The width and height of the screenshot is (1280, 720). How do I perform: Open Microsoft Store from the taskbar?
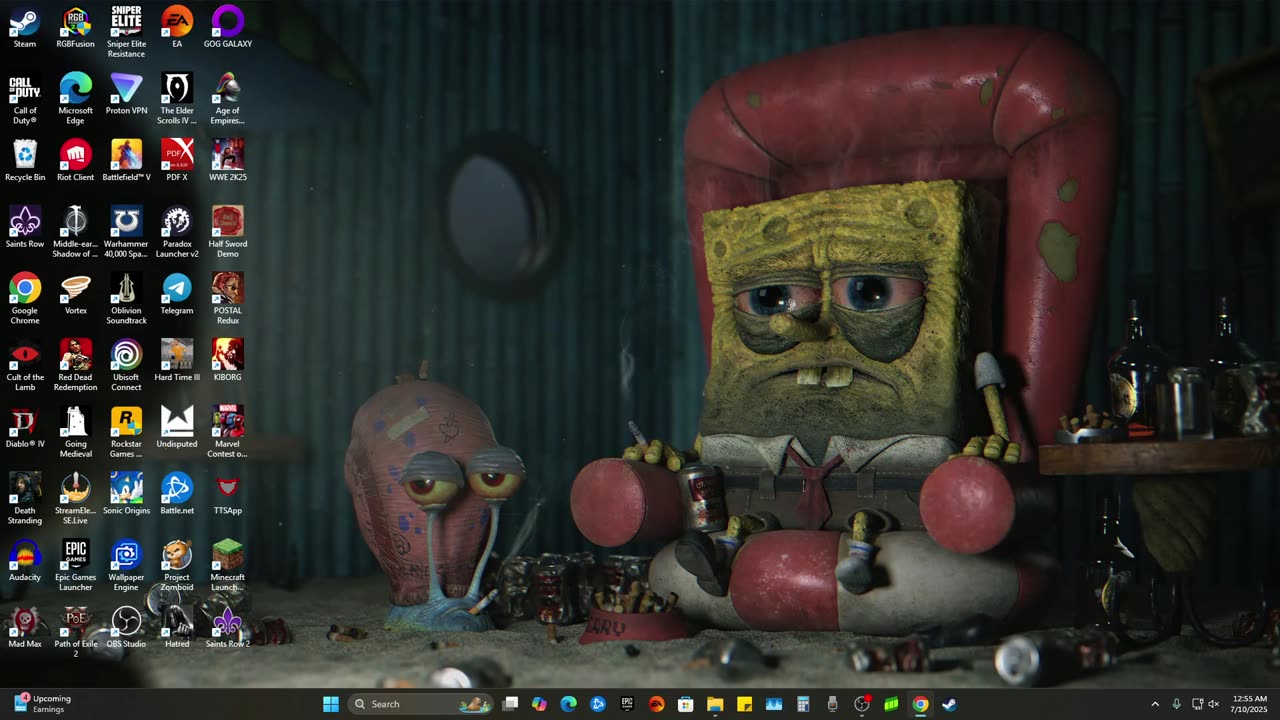click(x=686, y=704)
